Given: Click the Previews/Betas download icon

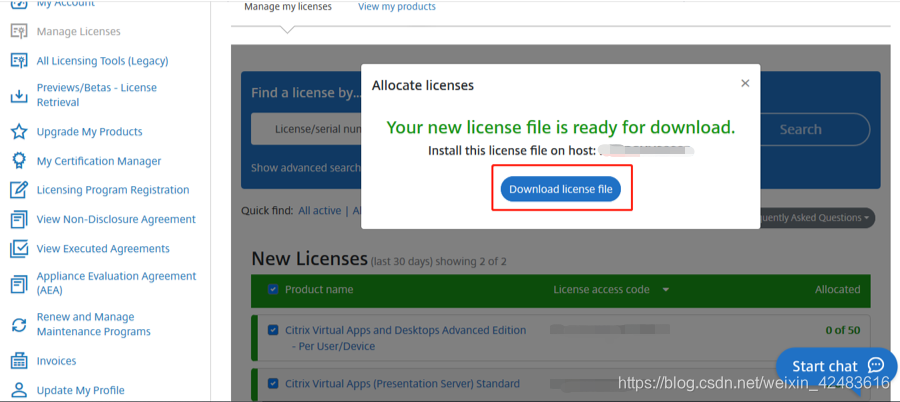Looking at the screenshot, I should (18, 96).
